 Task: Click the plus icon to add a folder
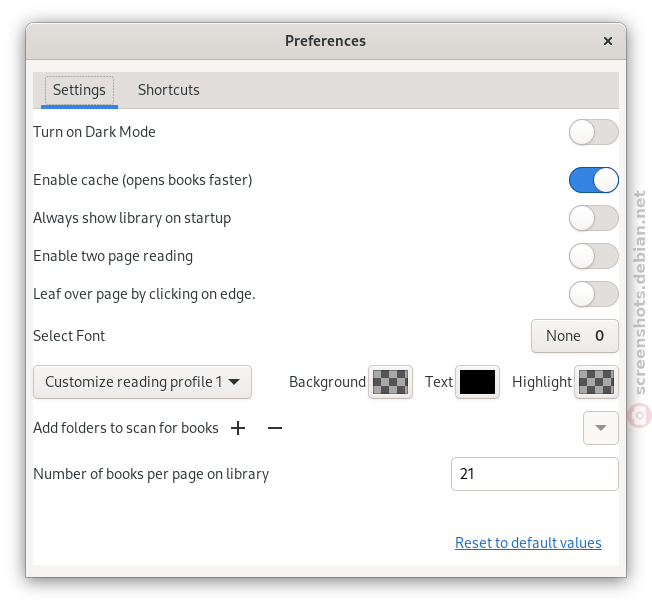click(238, 428)
